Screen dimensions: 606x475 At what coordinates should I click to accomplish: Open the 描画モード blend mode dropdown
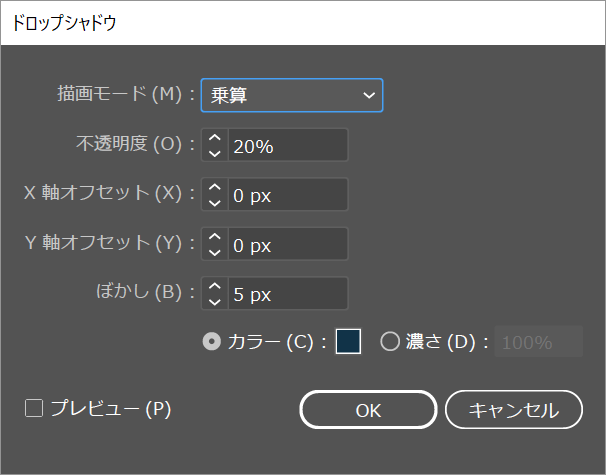(x=291, y=95)
